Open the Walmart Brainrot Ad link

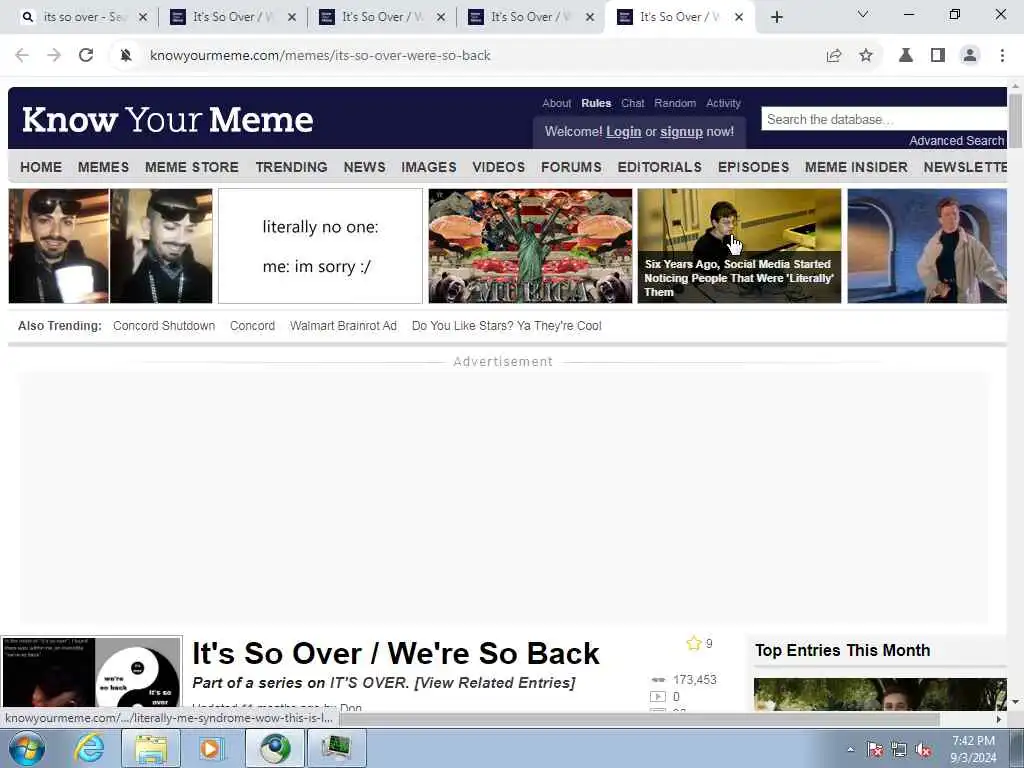[344, 326]
